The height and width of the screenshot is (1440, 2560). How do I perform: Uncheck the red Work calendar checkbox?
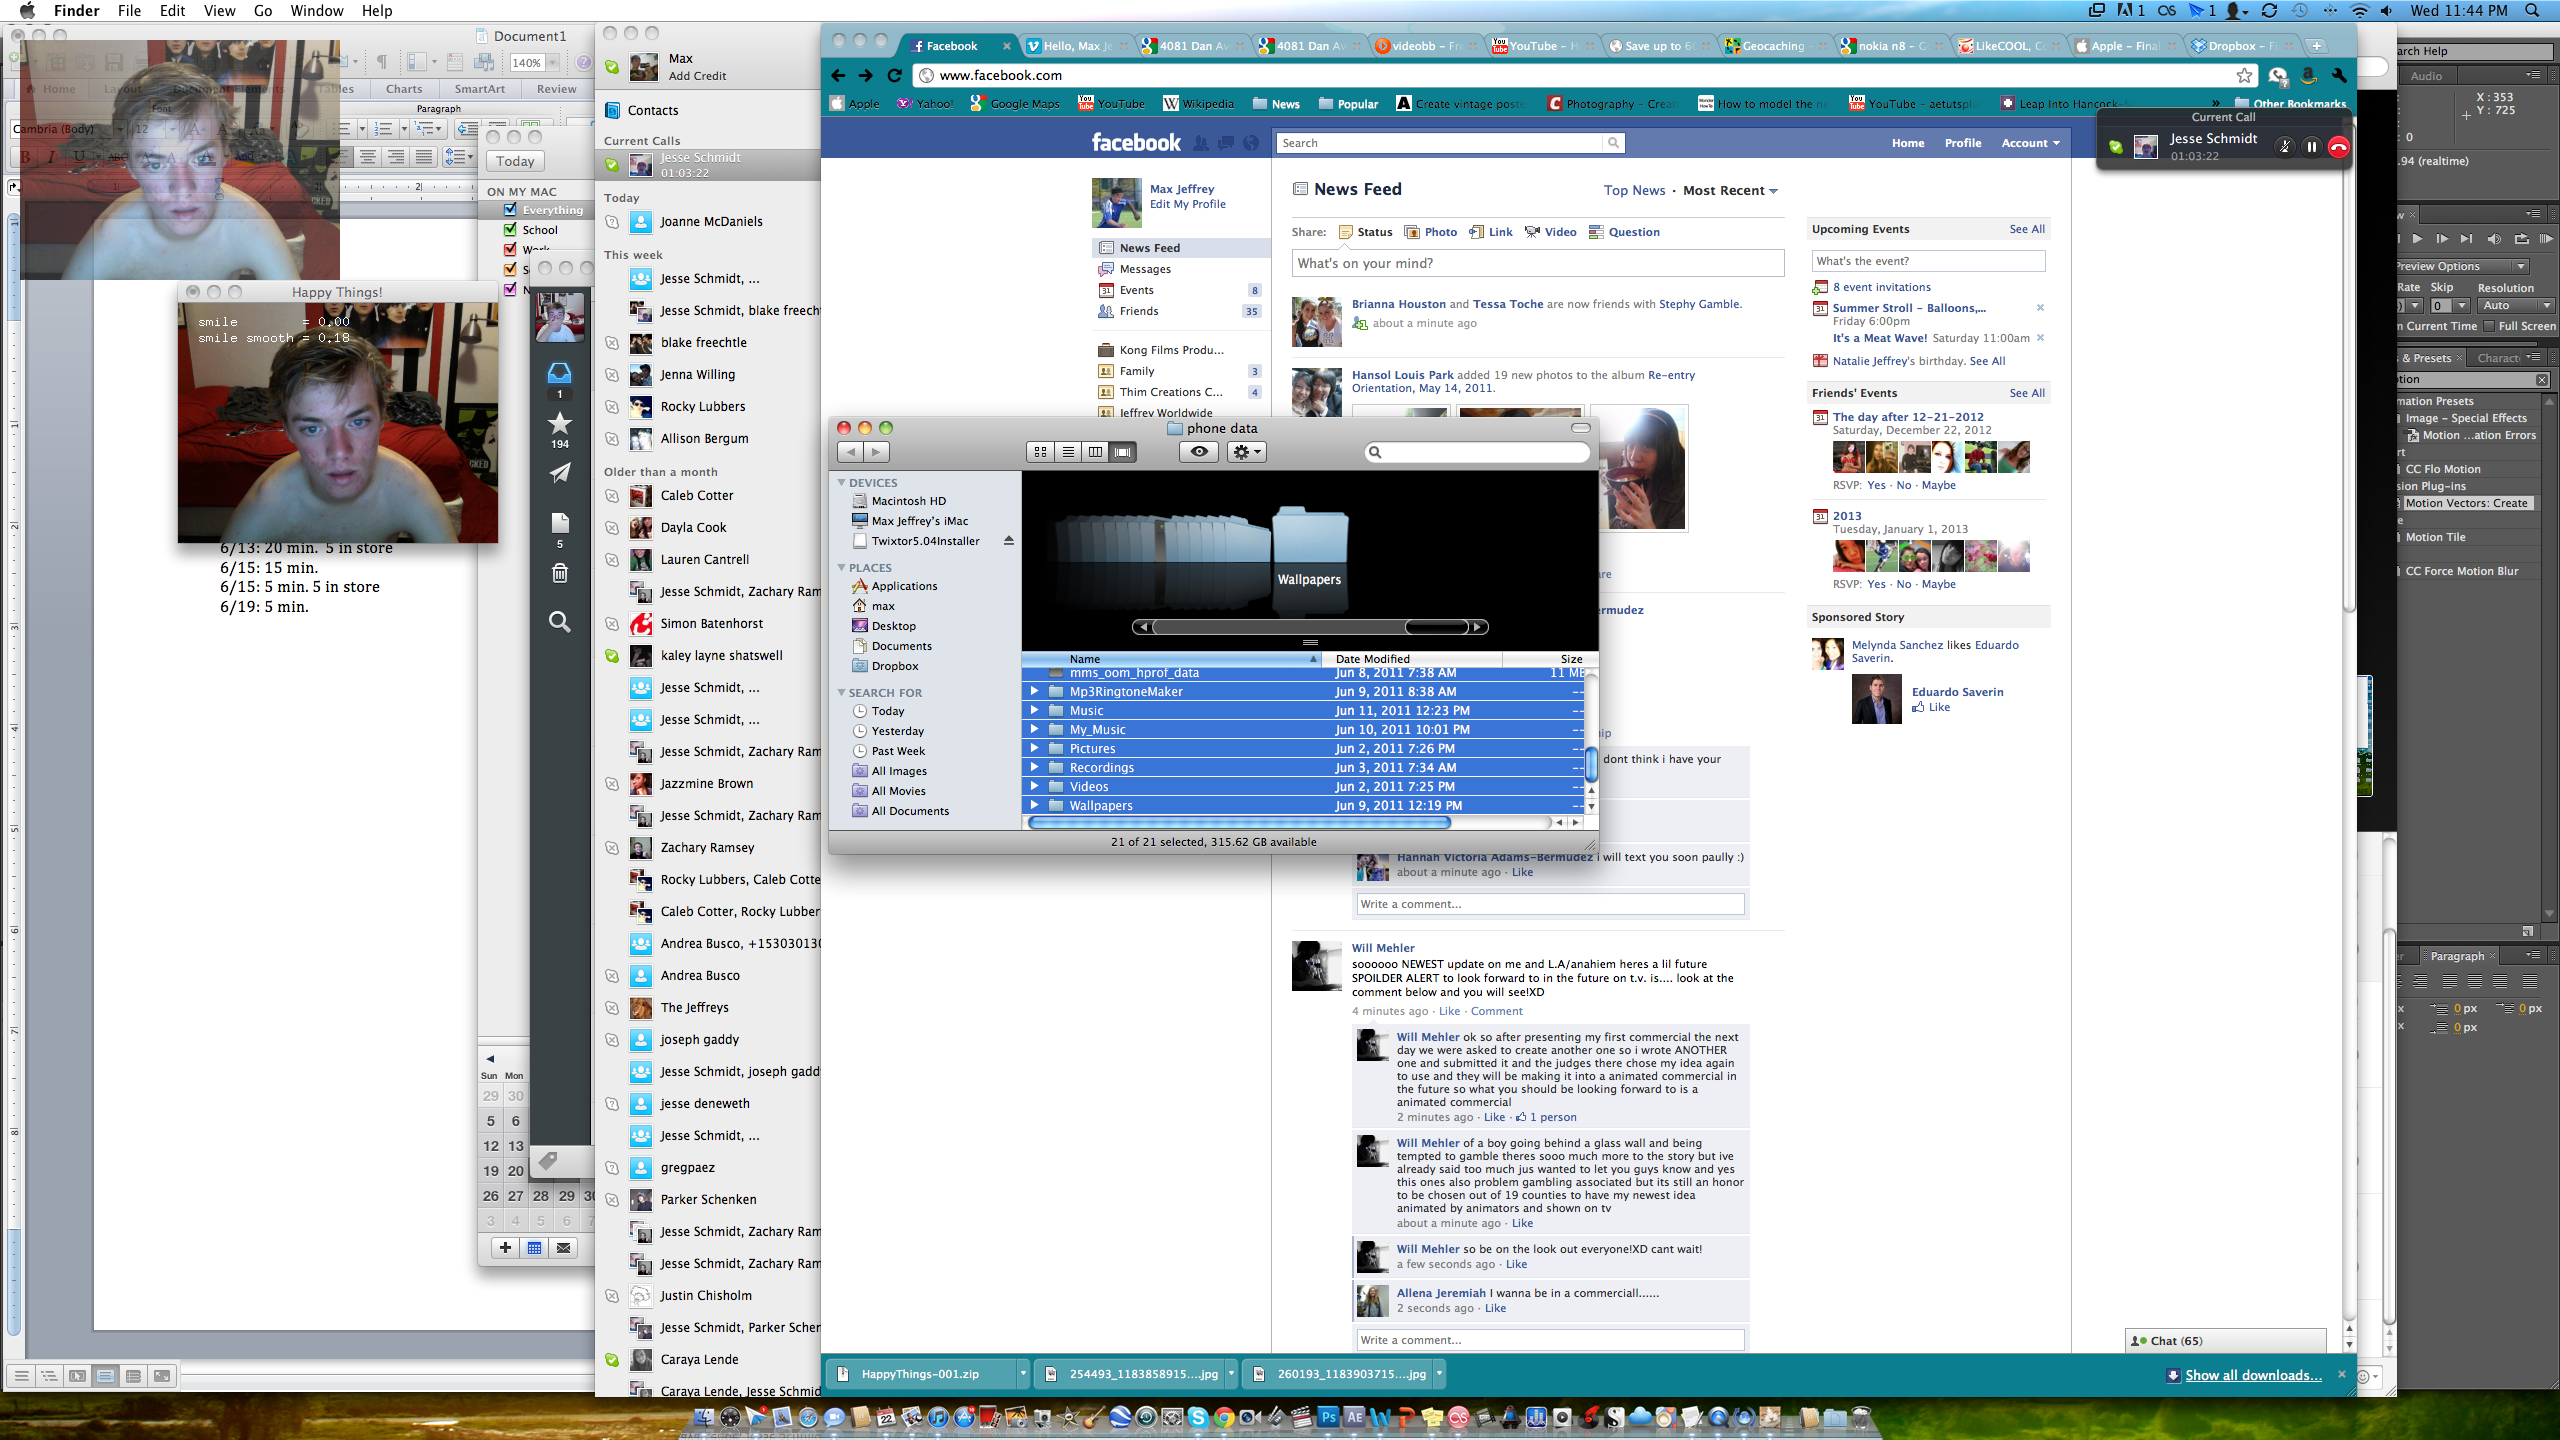point(510,249)
